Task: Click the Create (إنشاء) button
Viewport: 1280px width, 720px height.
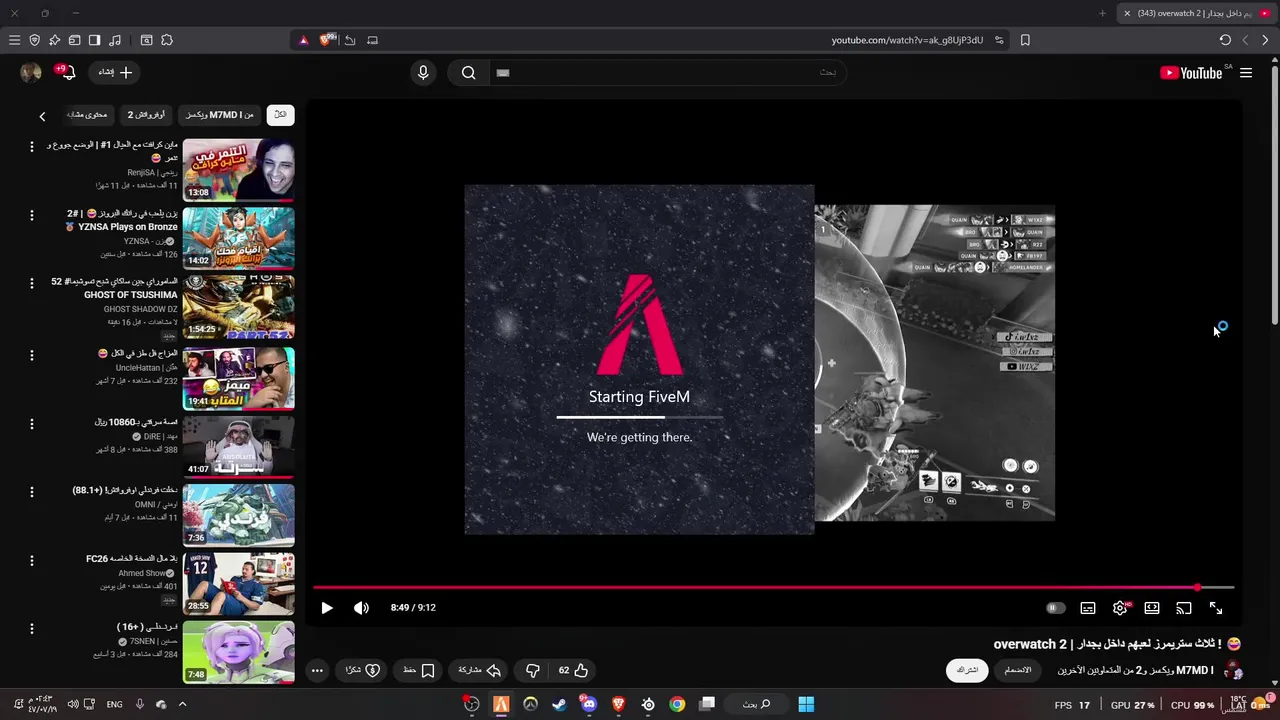Action: [x=115, y=72]
